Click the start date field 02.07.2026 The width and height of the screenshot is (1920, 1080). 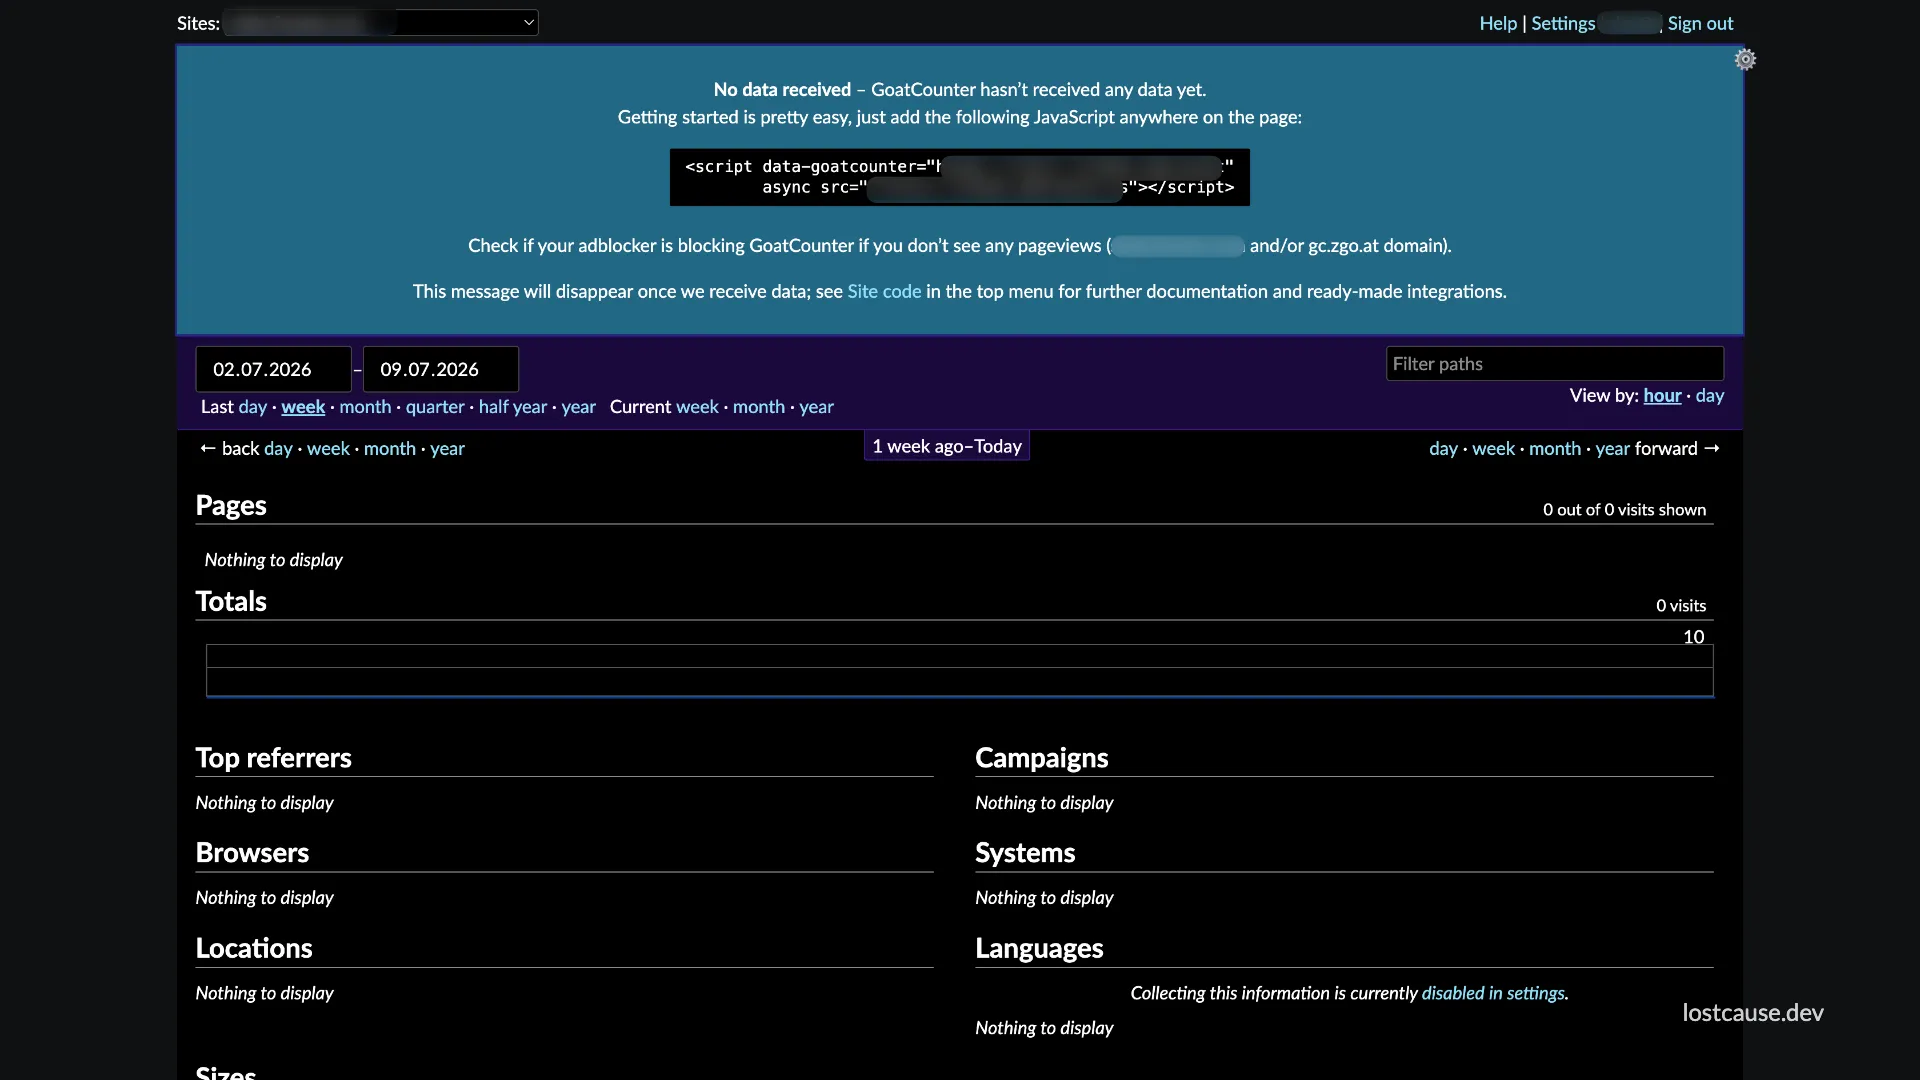click(273, 369)
